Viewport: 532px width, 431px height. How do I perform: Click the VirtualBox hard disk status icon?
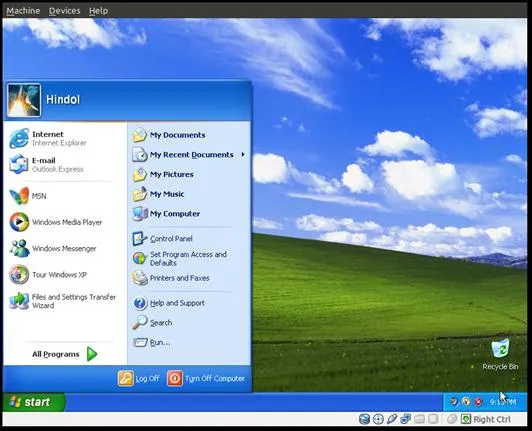pyautogui.click(x=364, y=419)
